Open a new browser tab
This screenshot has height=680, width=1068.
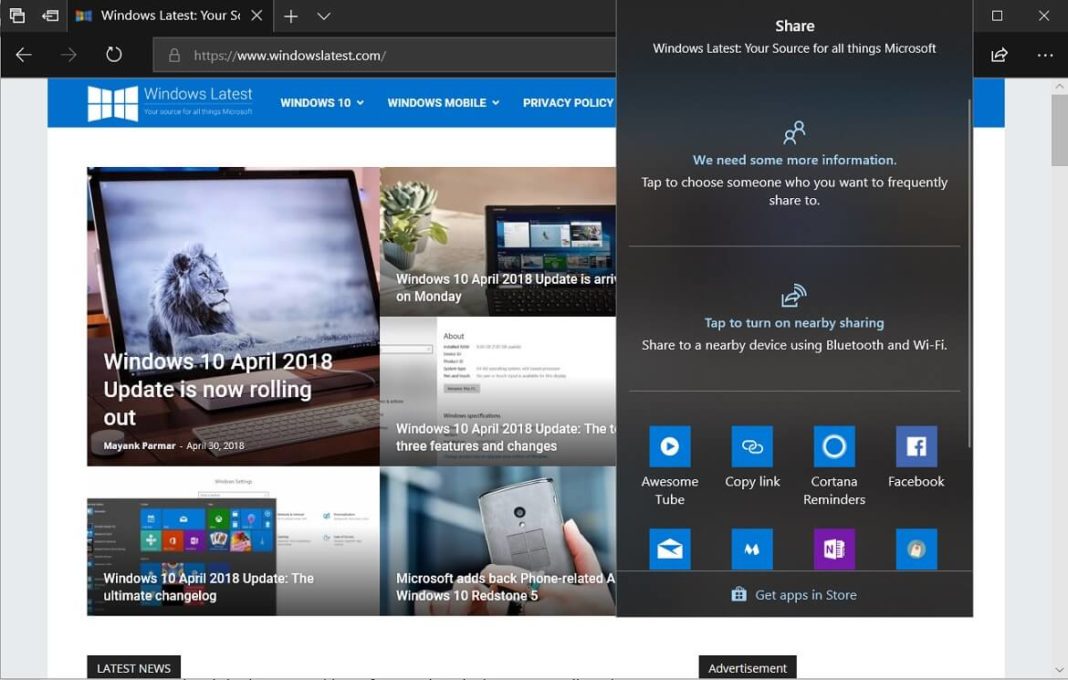[290, 16]
